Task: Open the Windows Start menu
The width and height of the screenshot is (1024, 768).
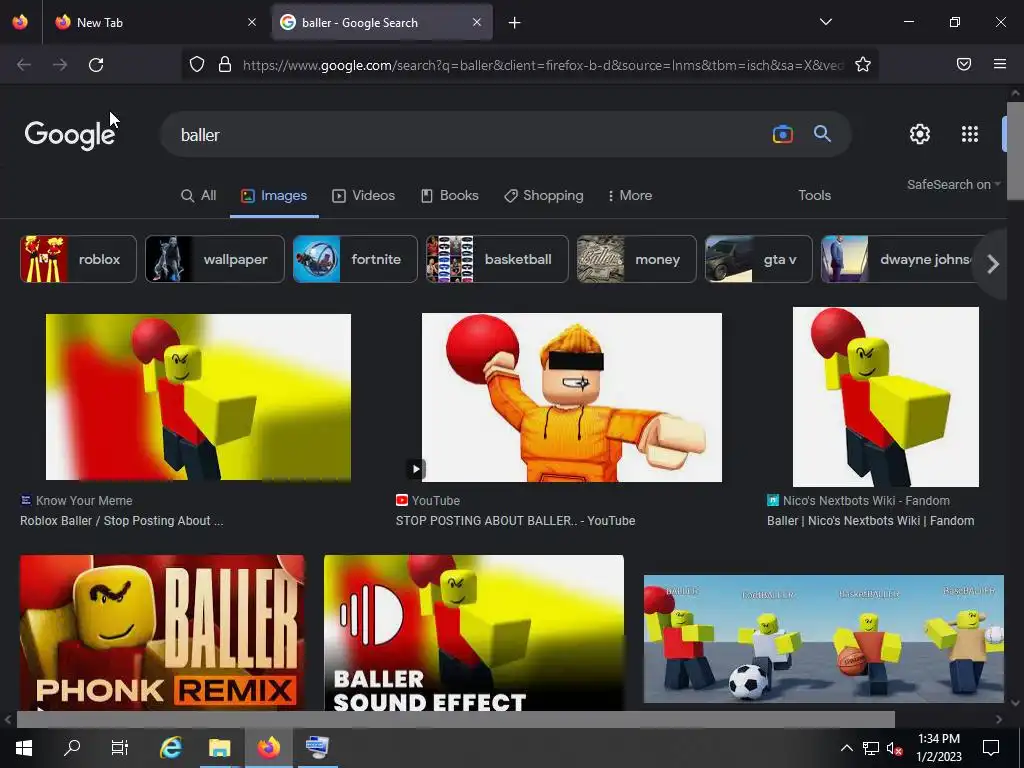Action: click(x=24, y=747)
